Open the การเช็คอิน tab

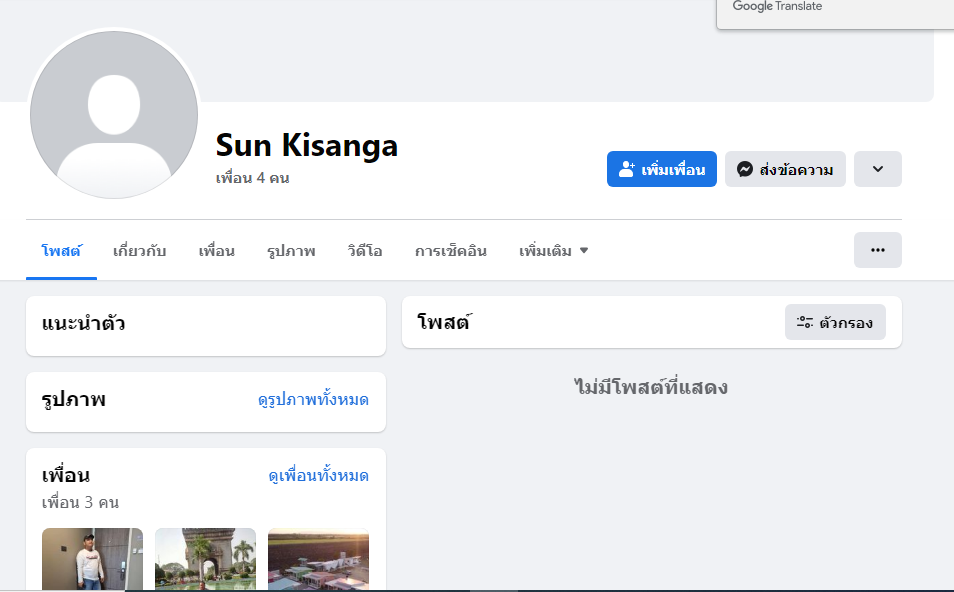coord(451,251)
